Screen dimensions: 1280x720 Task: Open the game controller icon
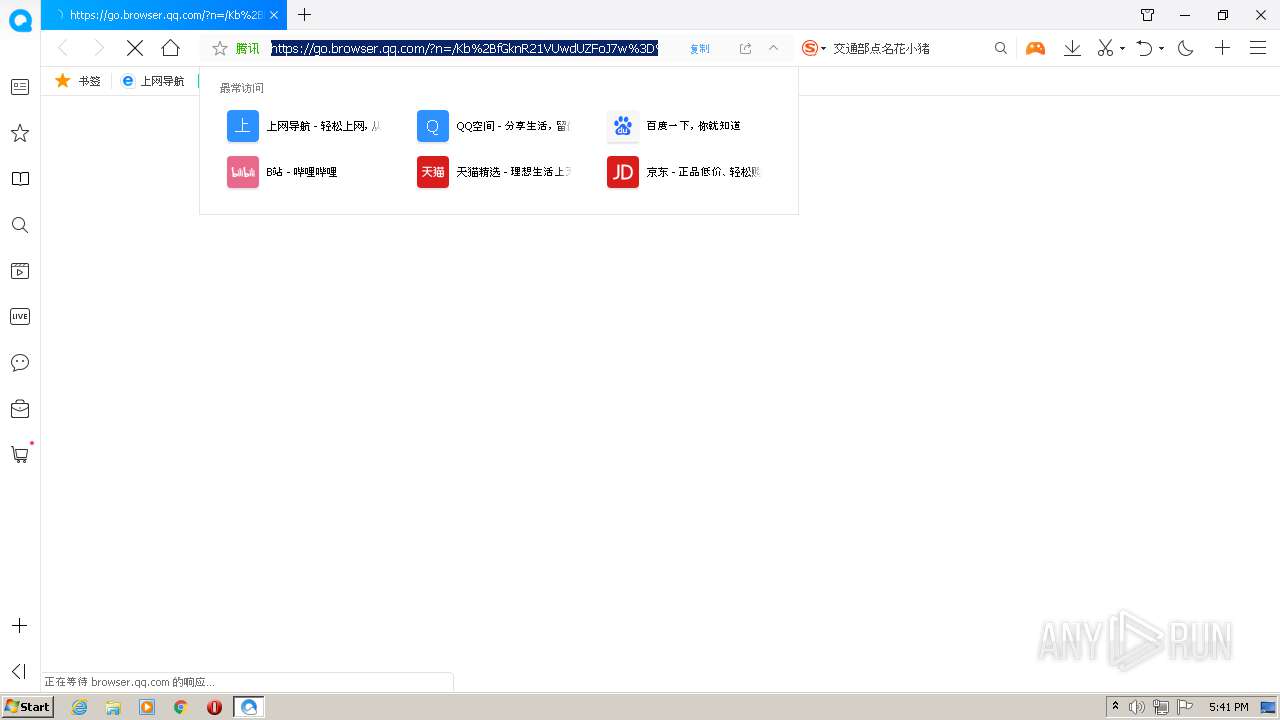tap(1035, 48)
